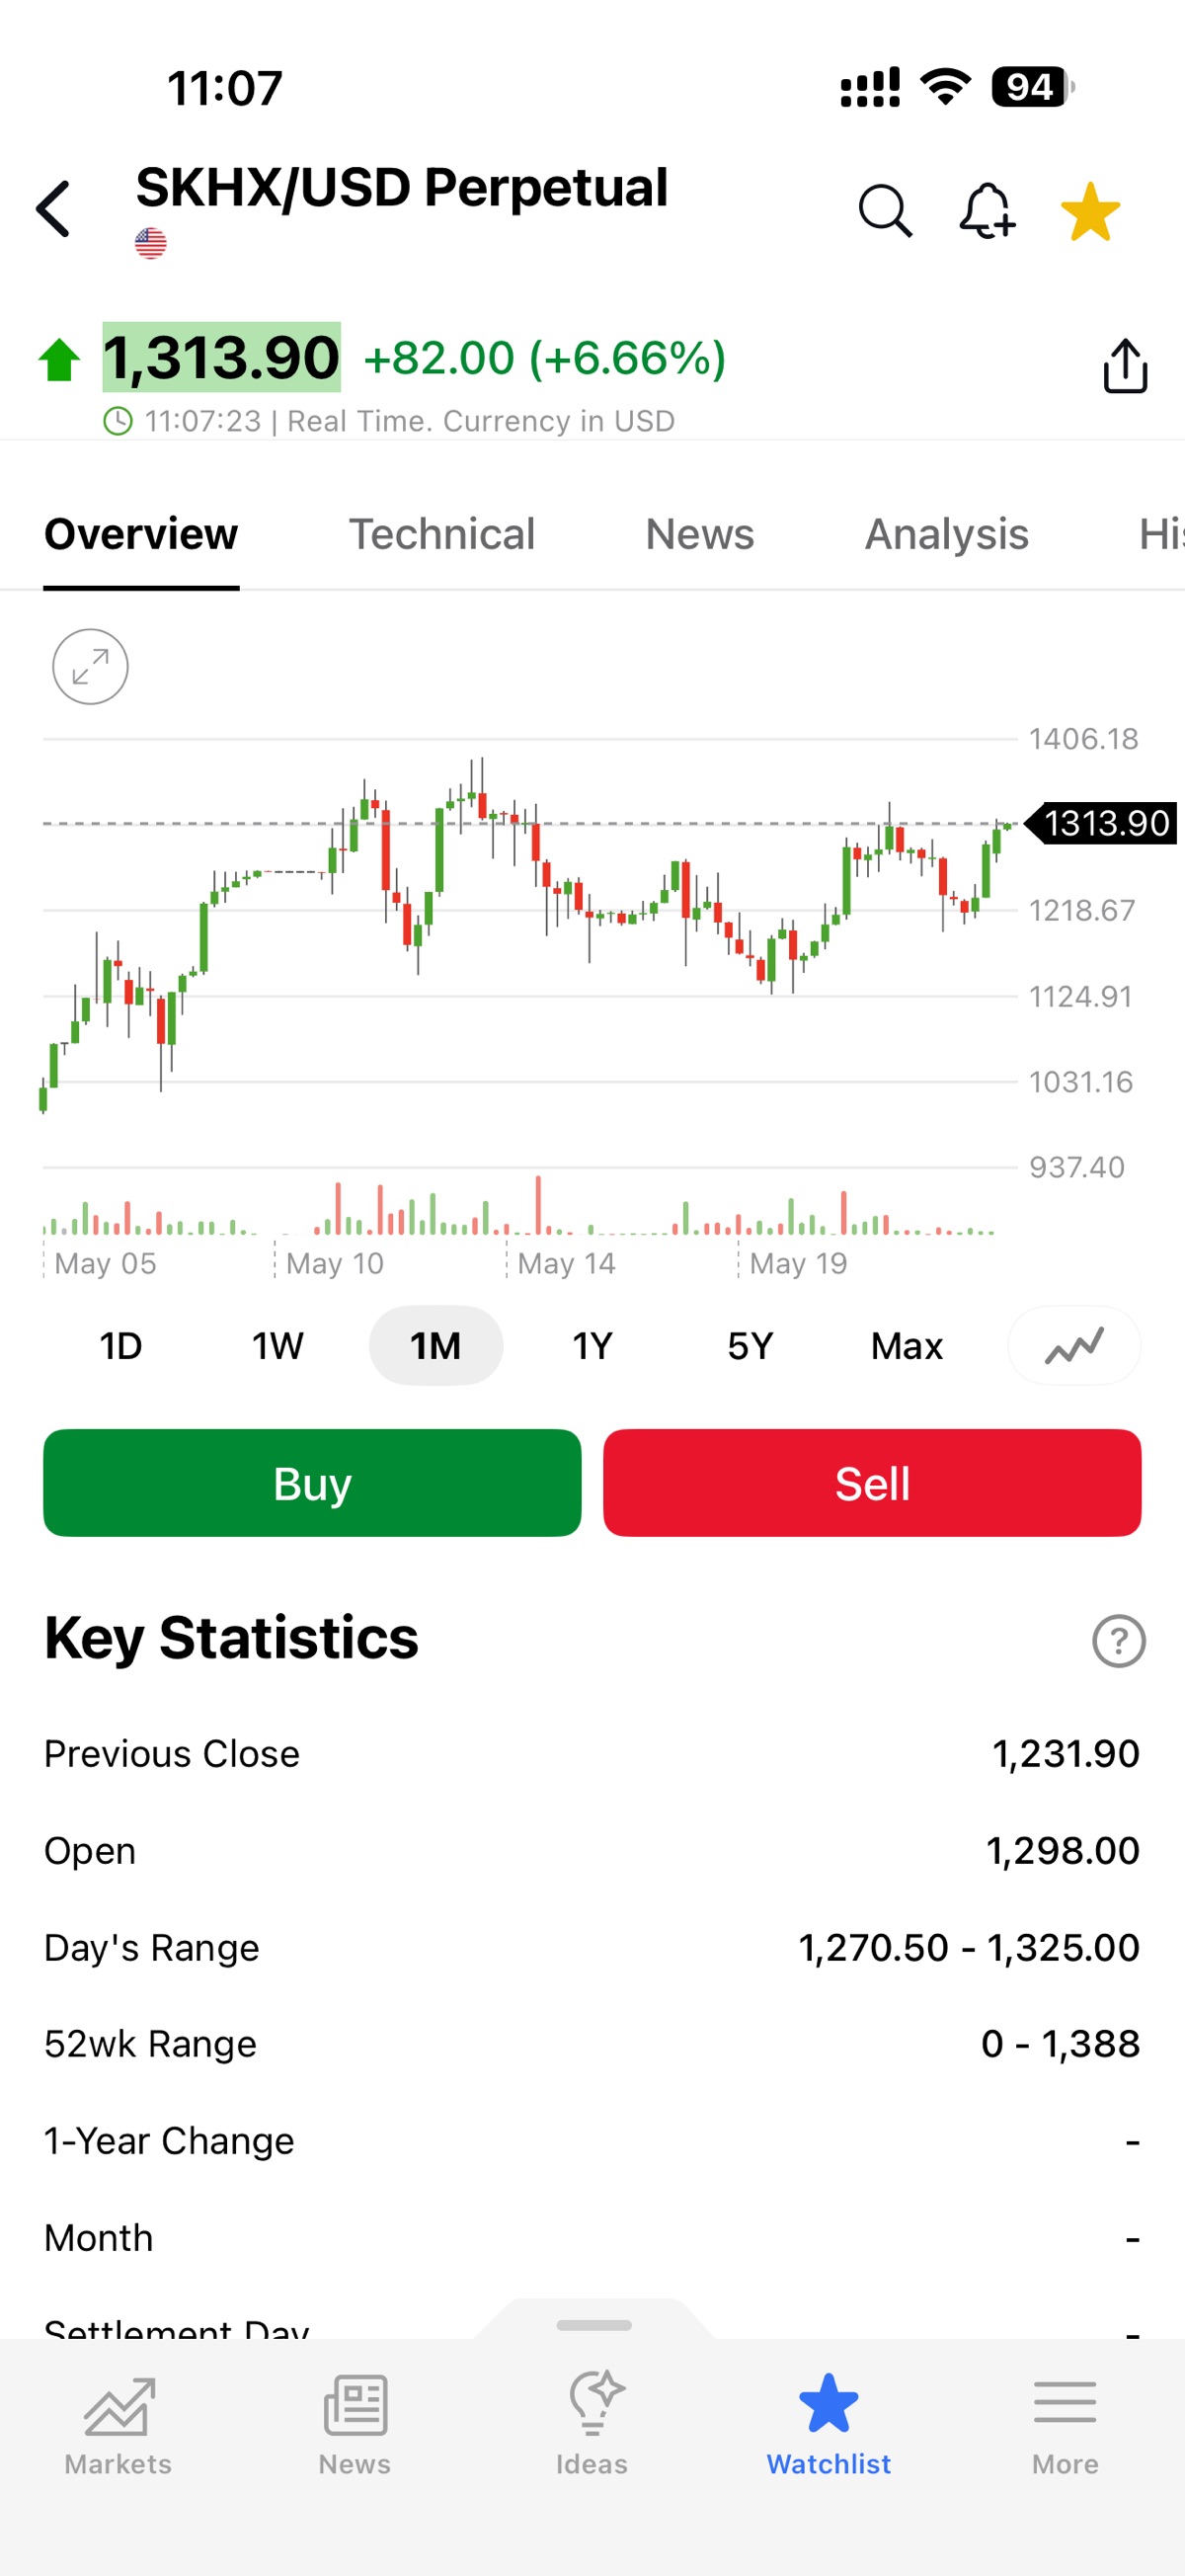Select the 1D chart range
This screenshot has height=2576, width=1185.
[x=121, y=1346]
